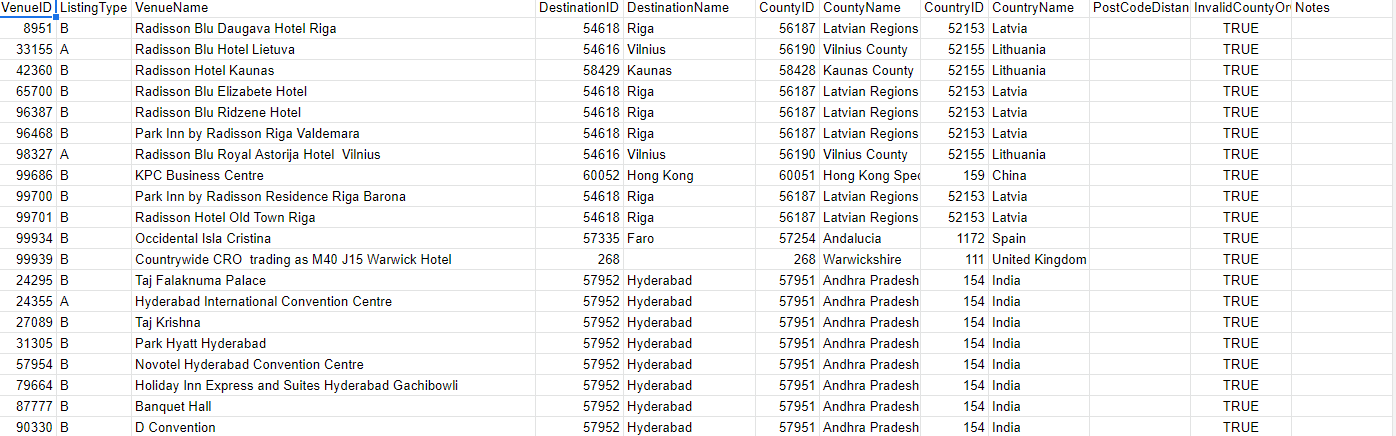
Task: Select the CountryName header cell
Action: pos(1039,8)
